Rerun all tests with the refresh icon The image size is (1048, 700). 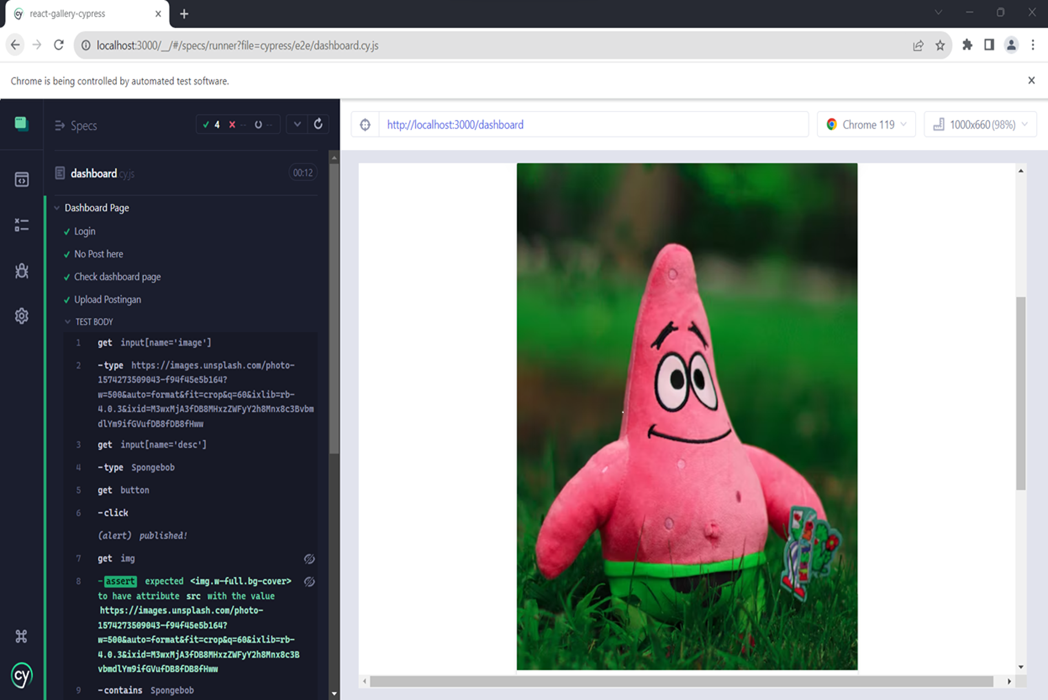[x=318, y=124]
